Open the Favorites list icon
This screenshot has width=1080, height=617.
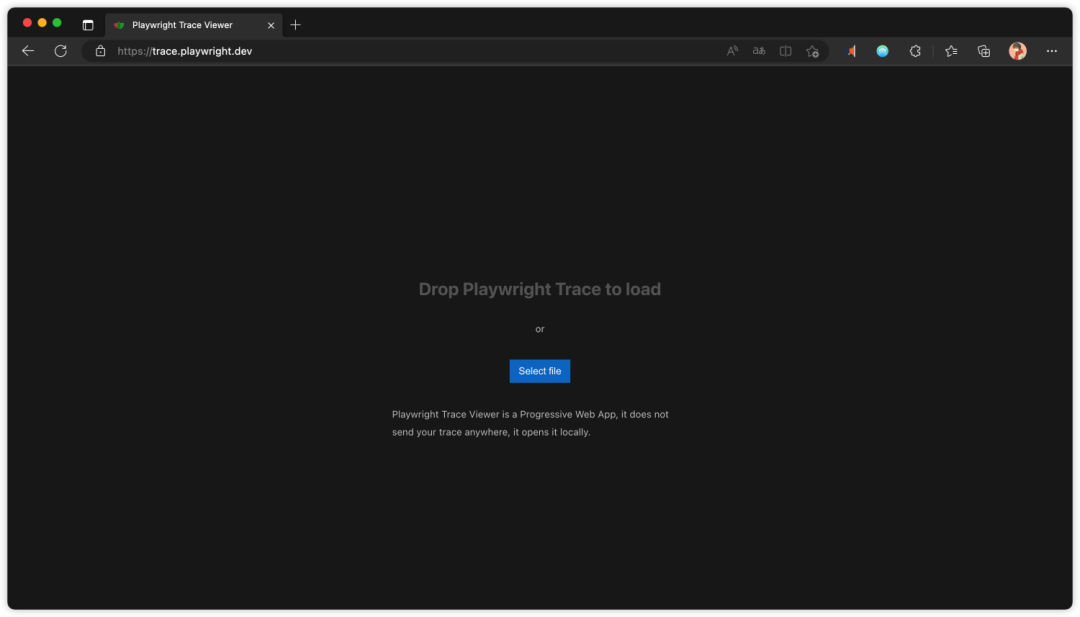(x=951, y=51)
